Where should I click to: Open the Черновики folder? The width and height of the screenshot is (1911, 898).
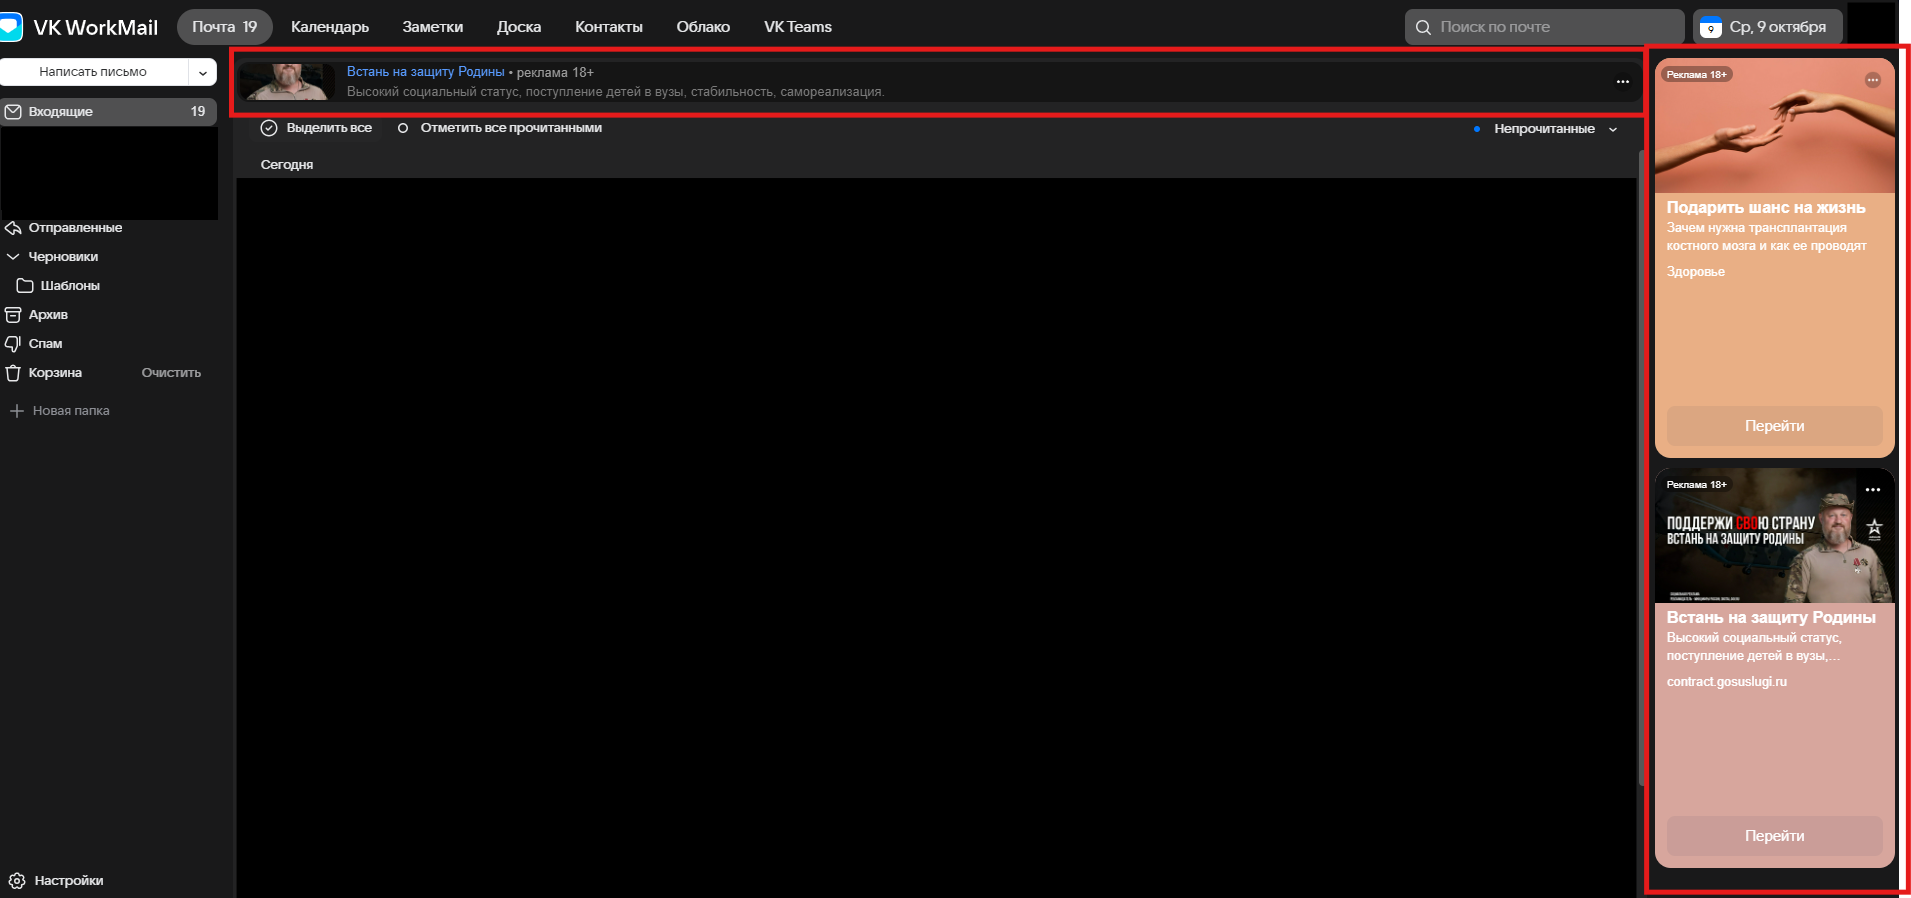tap(63, 257)
